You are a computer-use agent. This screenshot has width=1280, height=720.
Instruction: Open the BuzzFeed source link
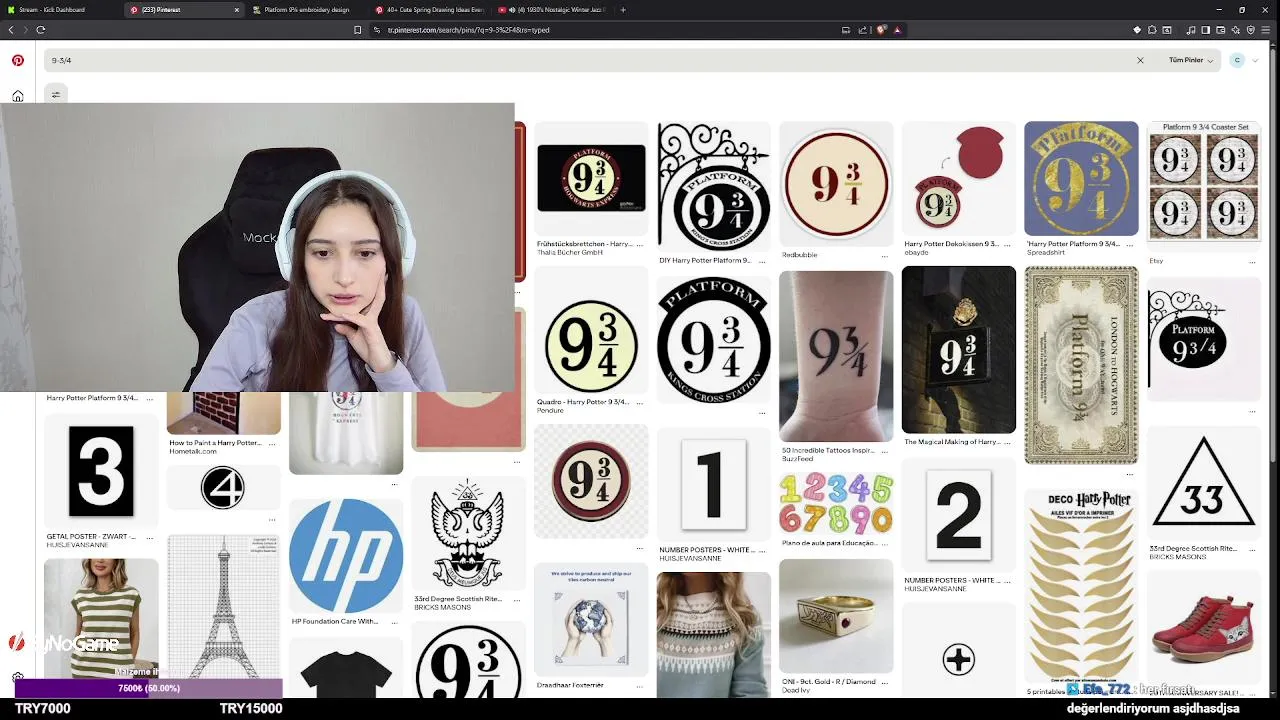pos(799,458)
